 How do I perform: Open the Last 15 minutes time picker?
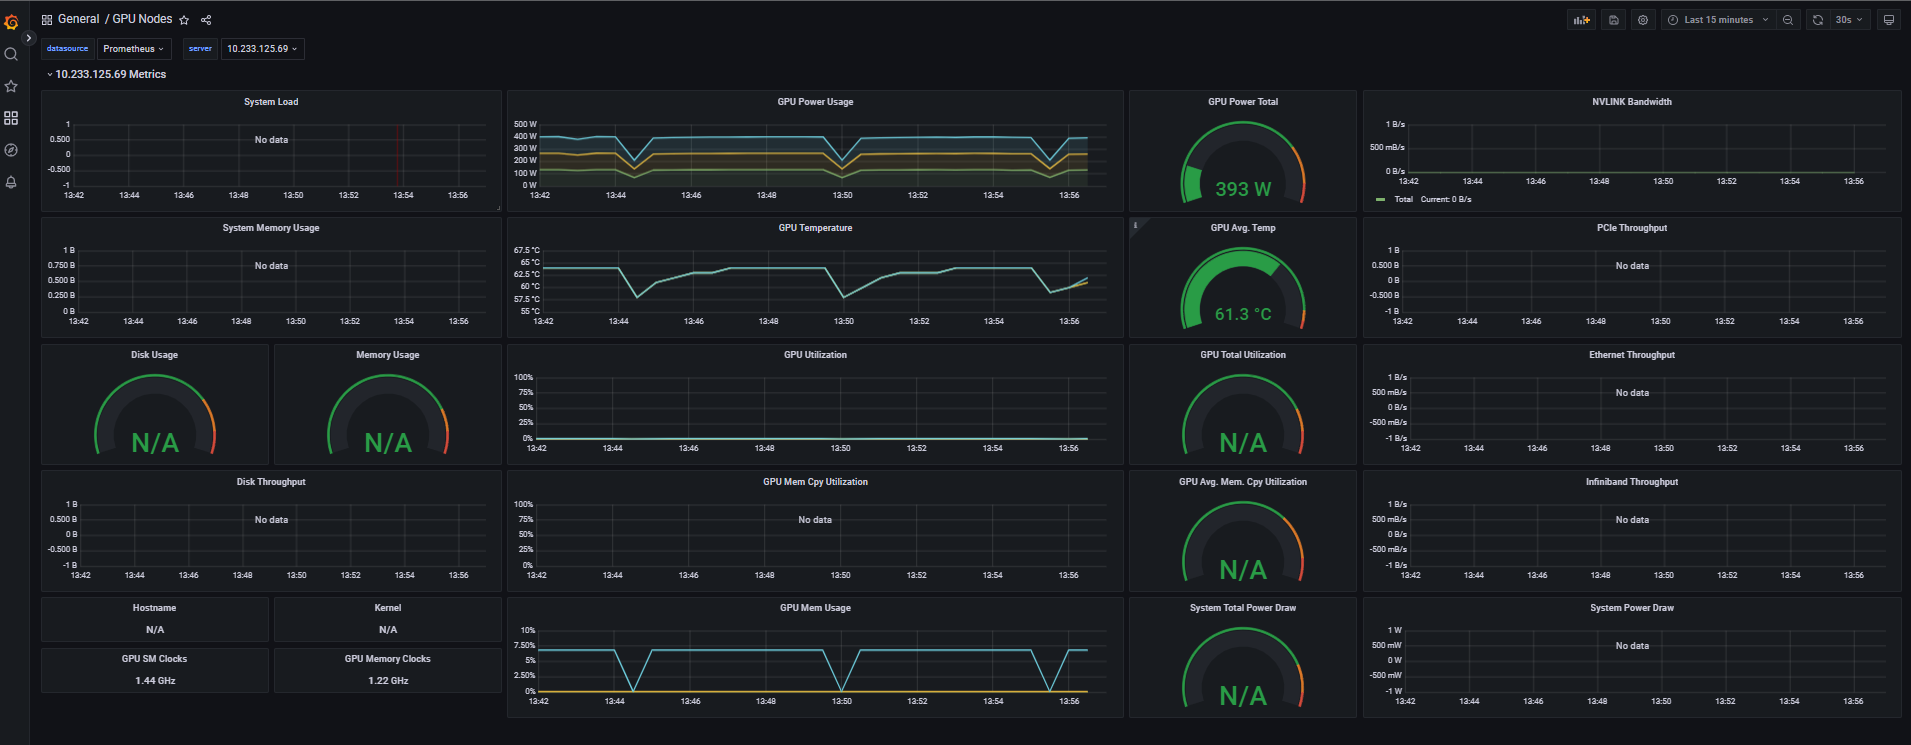[x=1717, y=20]
